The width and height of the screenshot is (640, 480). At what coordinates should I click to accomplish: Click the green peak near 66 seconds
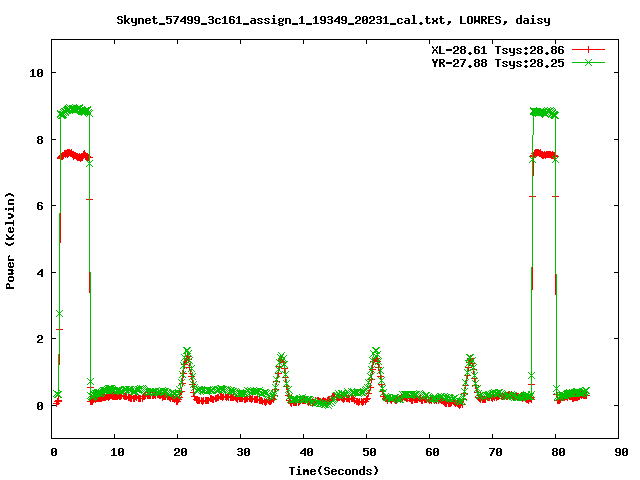(470, 358)
